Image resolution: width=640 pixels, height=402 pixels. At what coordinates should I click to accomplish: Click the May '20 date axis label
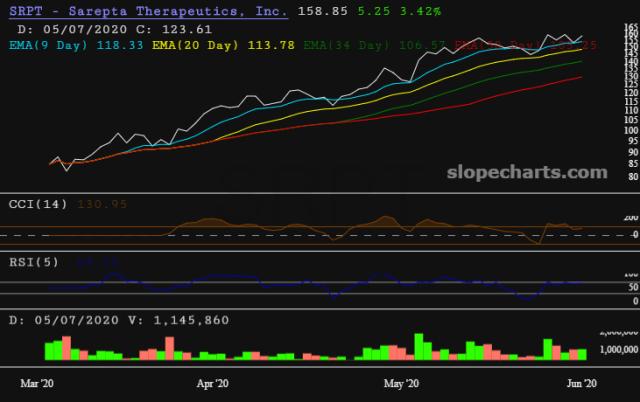pos(400,383)
